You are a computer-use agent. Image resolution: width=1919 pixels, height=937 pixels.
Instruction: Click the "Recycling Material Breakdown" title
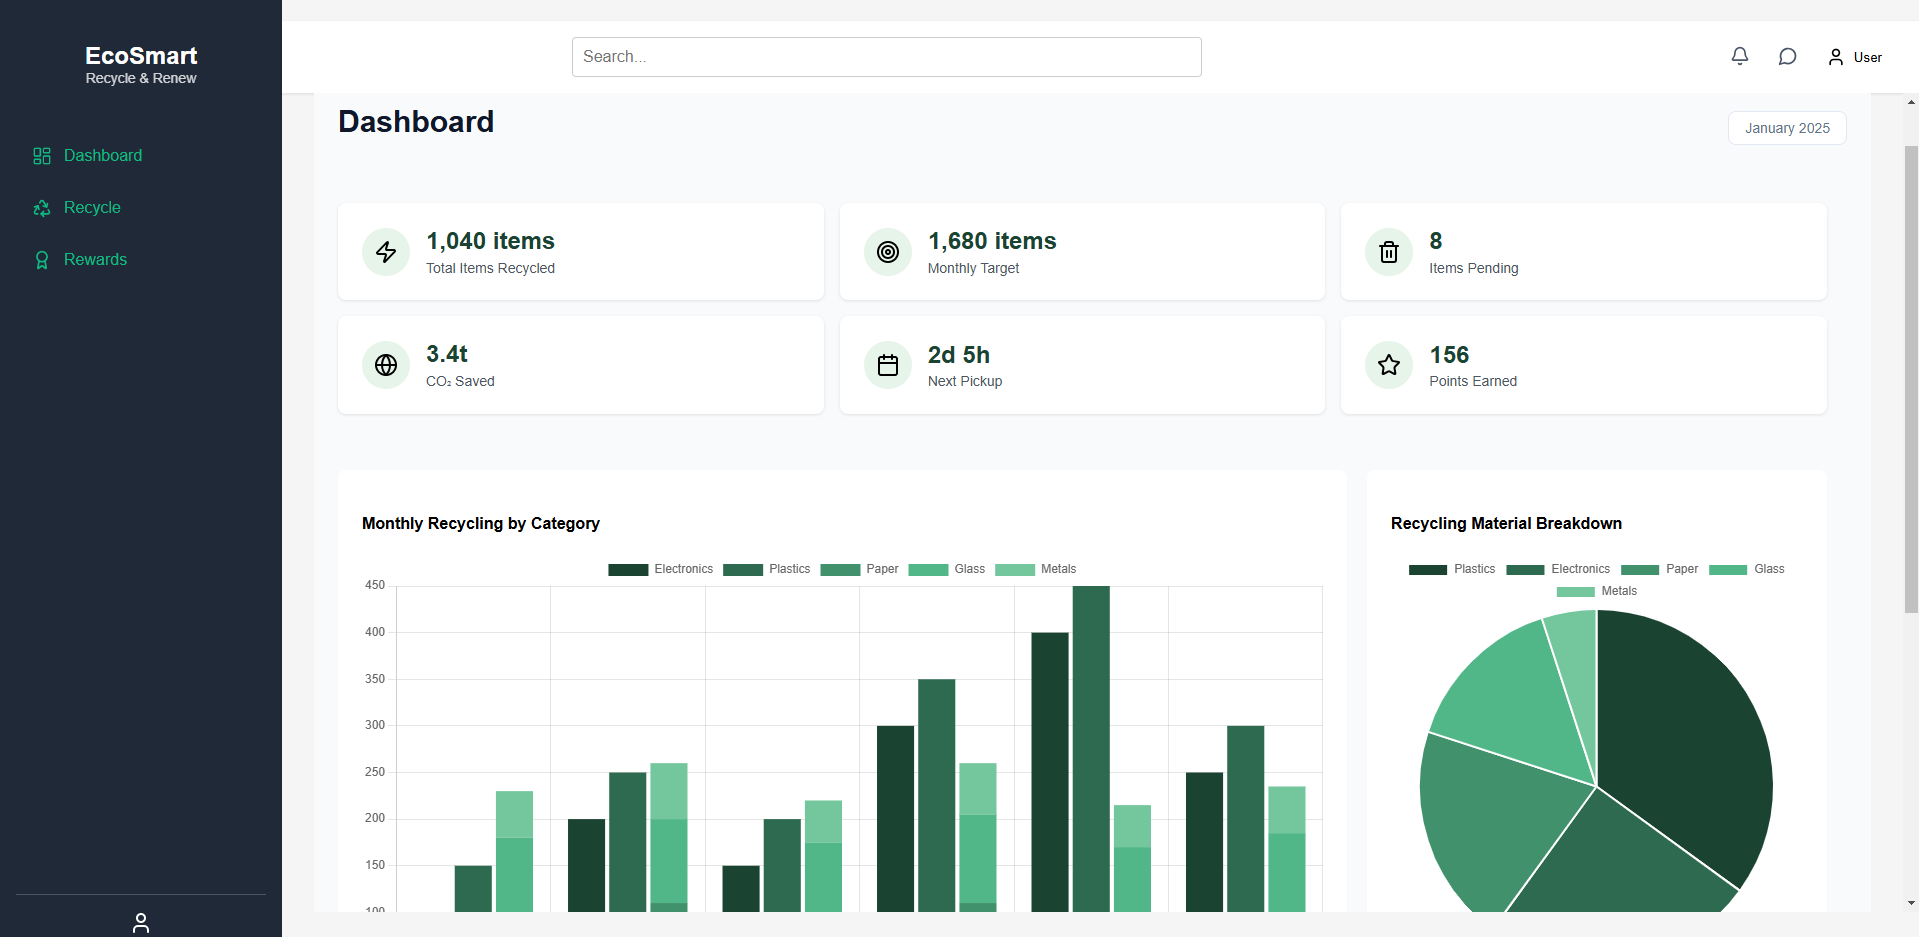[1506, 523]
